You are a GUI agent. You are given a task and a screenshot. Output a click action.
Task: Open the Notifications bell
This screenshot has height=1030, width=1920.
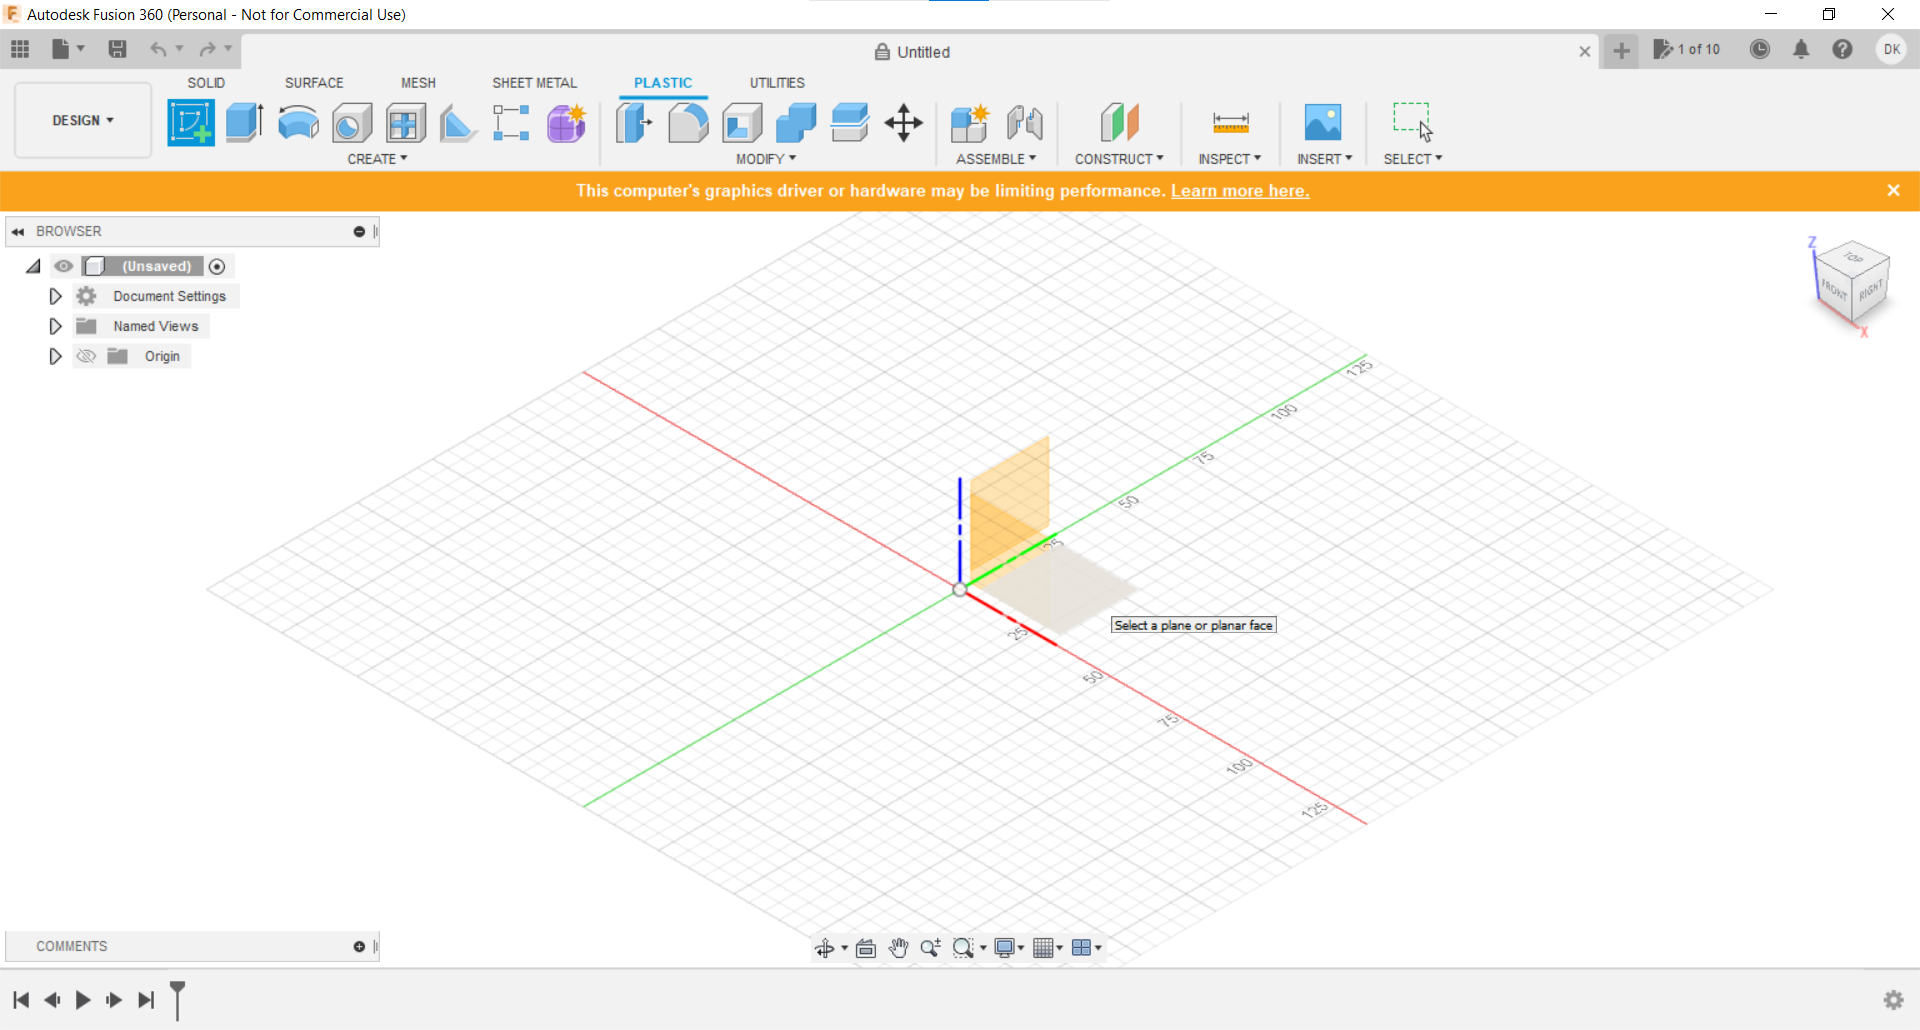(1801, 49)
